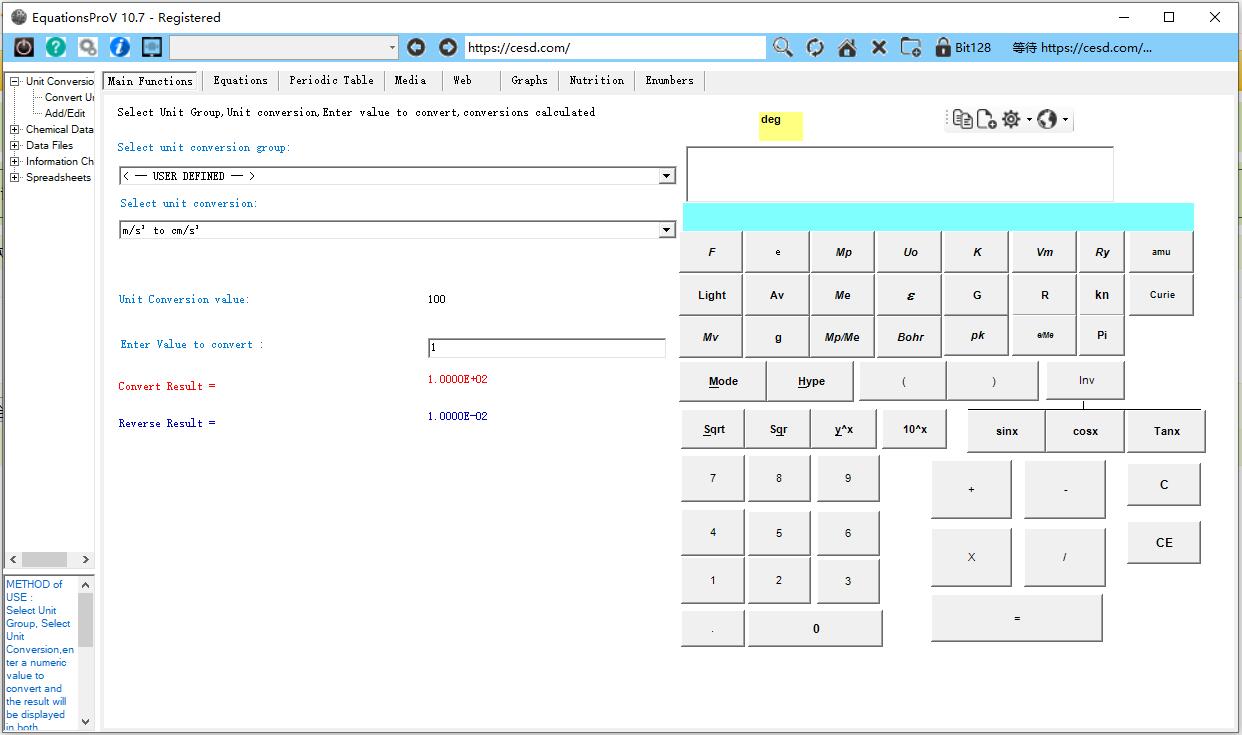Click the blue info icon in toolbar
The image size is (1242, 735).
point(119,46)
